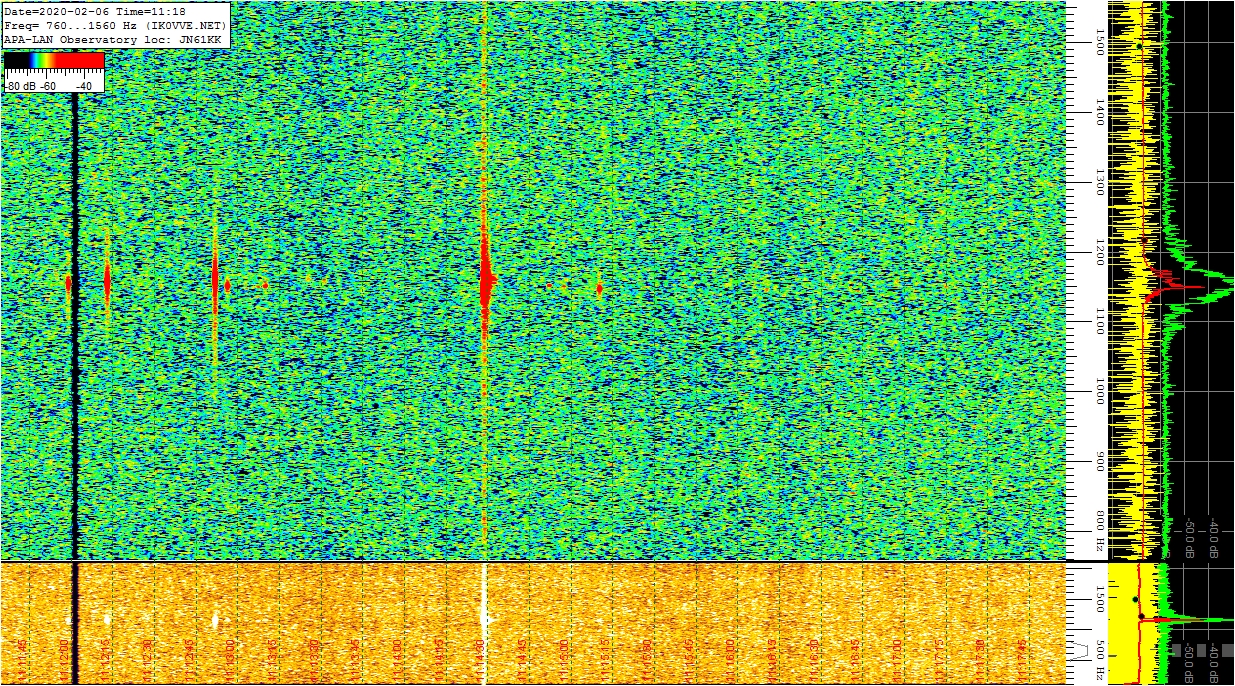Click the '-40.0 dB' label in upper spectrum graph
The width and height of the screenshot is (1235, 686).
point(1215,537)
